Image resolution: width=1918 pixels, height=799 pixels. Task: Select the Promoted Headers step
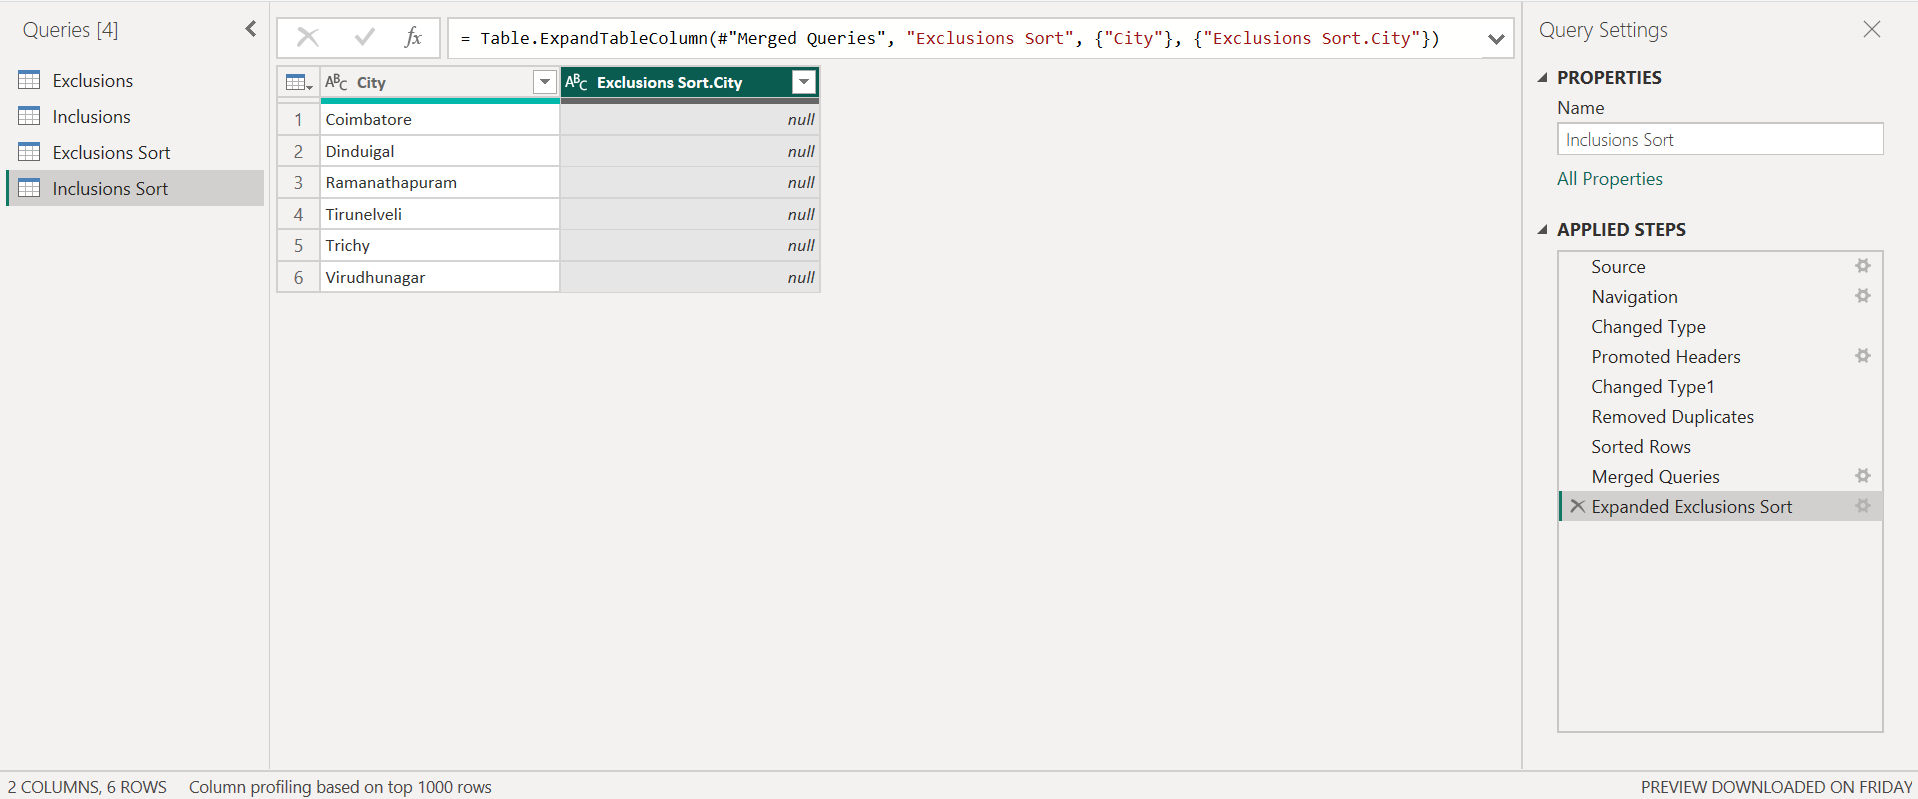coord(1720,357)
